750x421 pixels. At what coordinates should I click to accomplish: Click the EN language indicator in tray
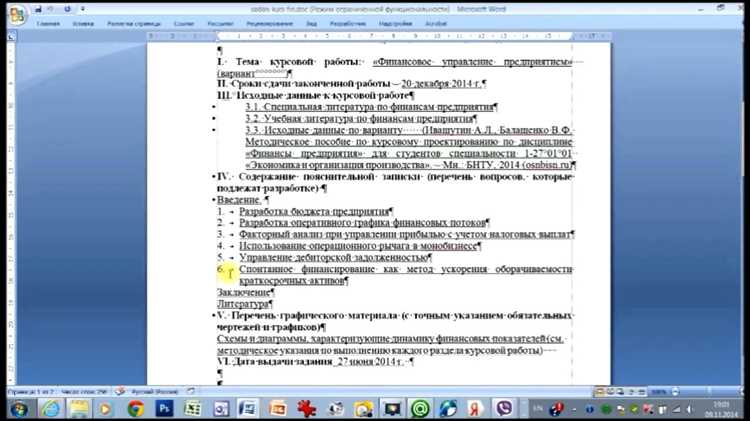click(x=538, y=409)
